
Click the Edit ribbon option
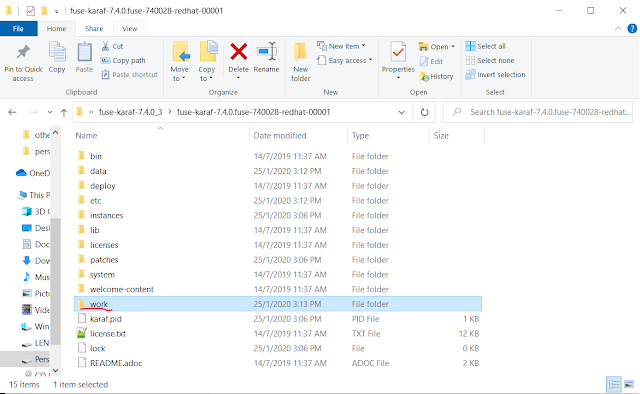(x=431, y=61)
